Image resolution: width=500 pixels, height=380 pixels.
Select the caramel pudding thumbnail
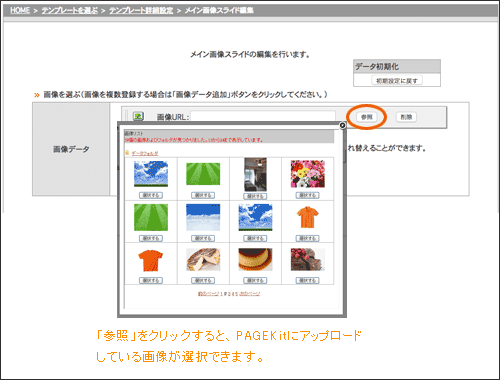[x=255, y=259]
